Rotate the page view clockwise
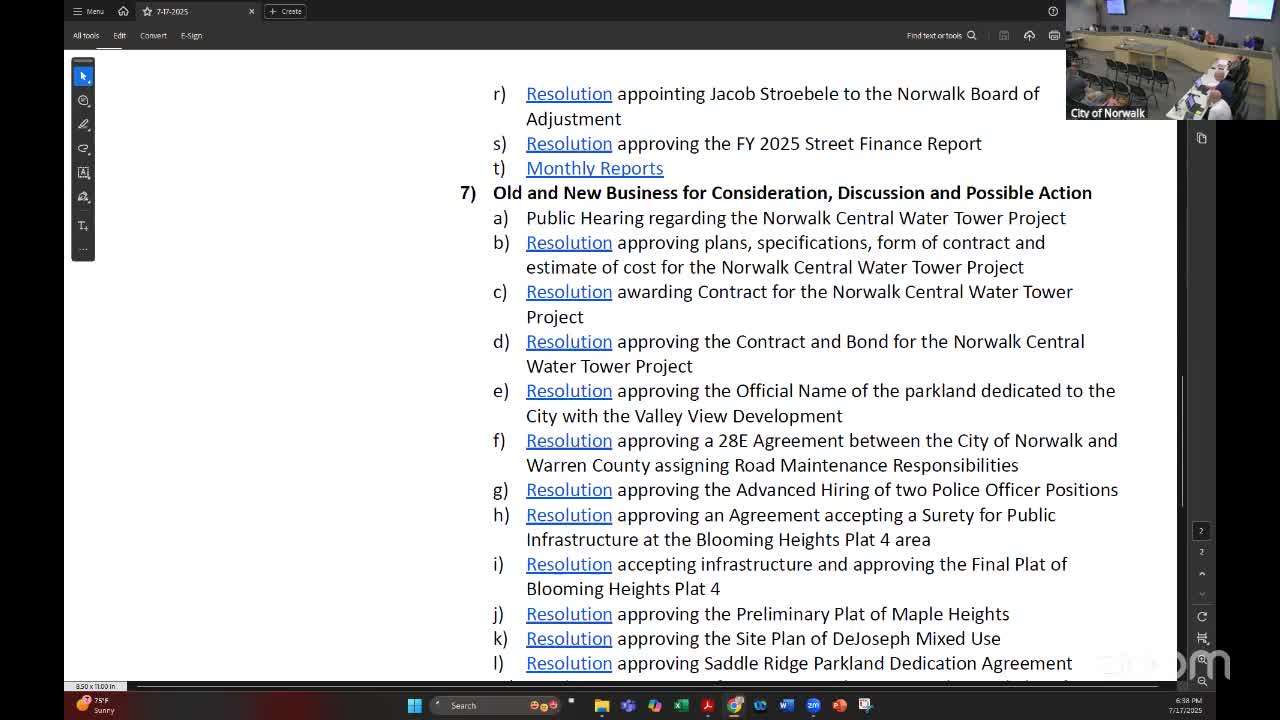 click(1202, 616)
